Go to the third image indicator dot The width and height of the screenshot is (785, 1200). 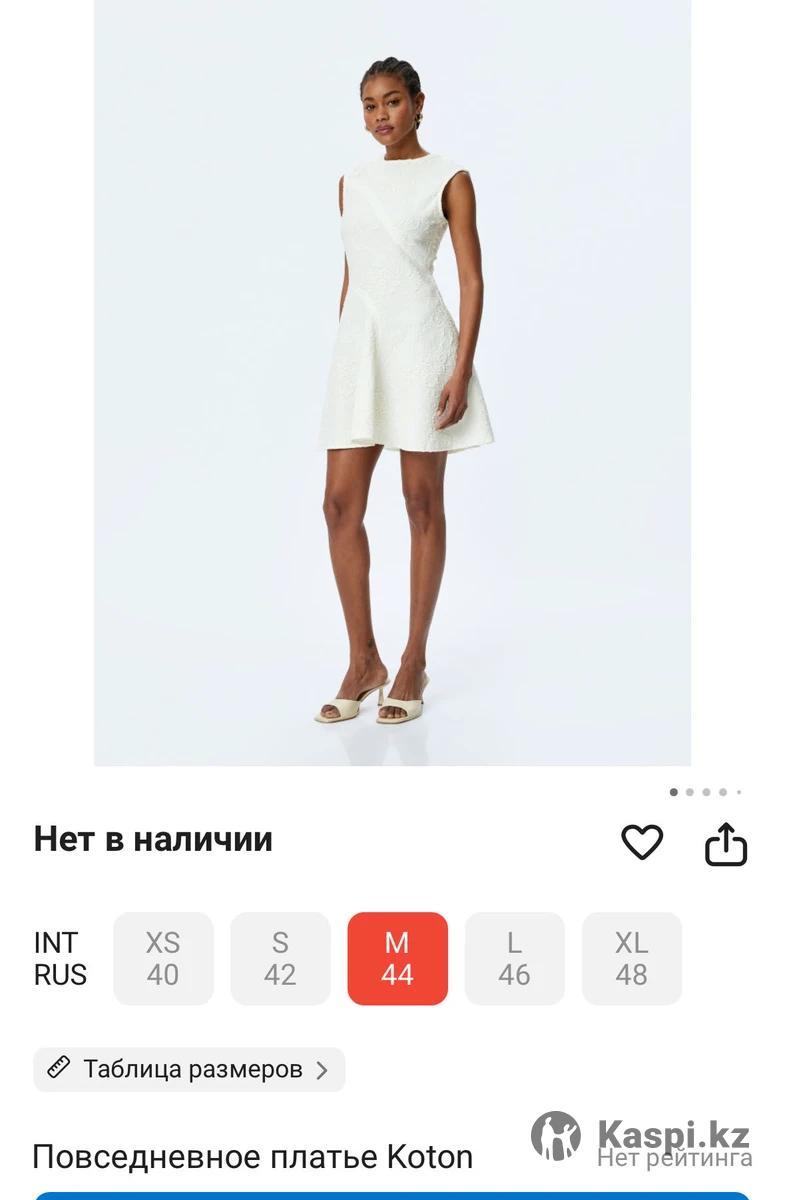pyautogui.click(x=706, y=792)
